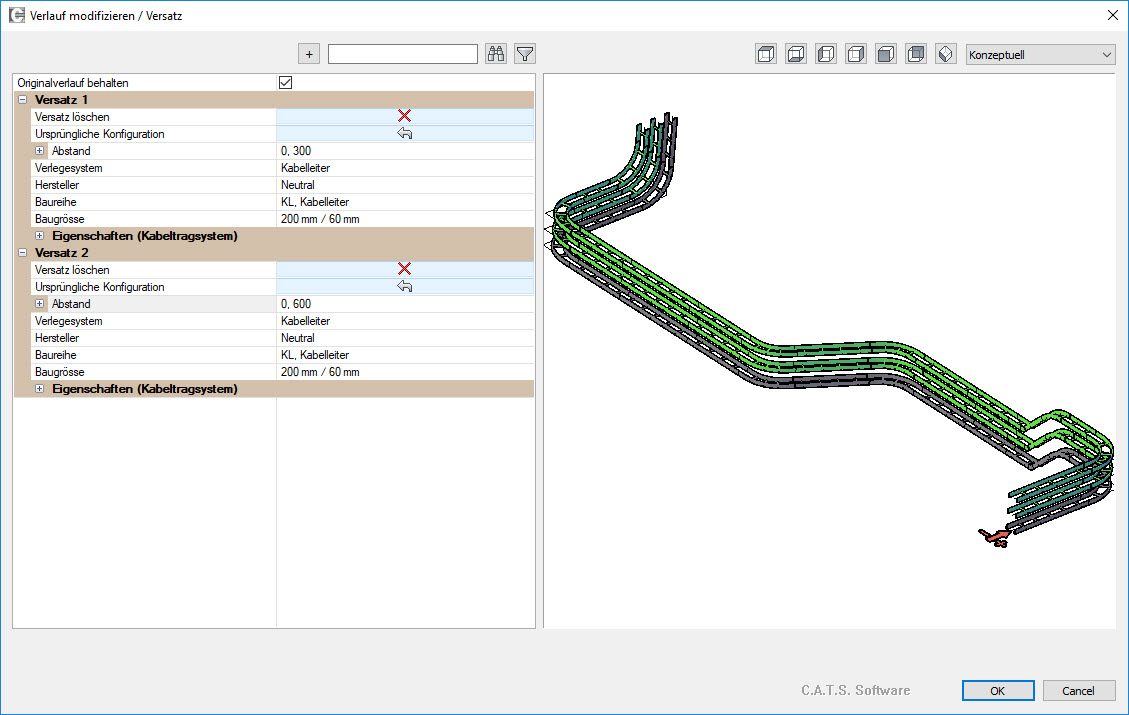The image size is (1129, 715).
Task: Click the top view cube icon
Action: (766, 54)
